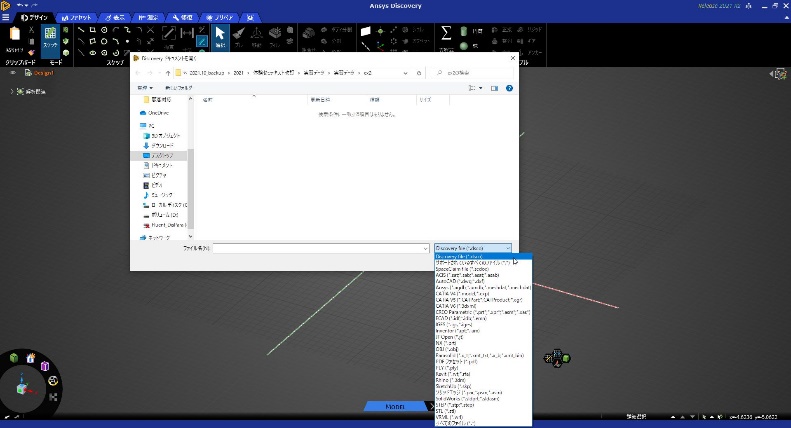
Task: Expand the tree node in structure panel
Action: pos(12,91)
